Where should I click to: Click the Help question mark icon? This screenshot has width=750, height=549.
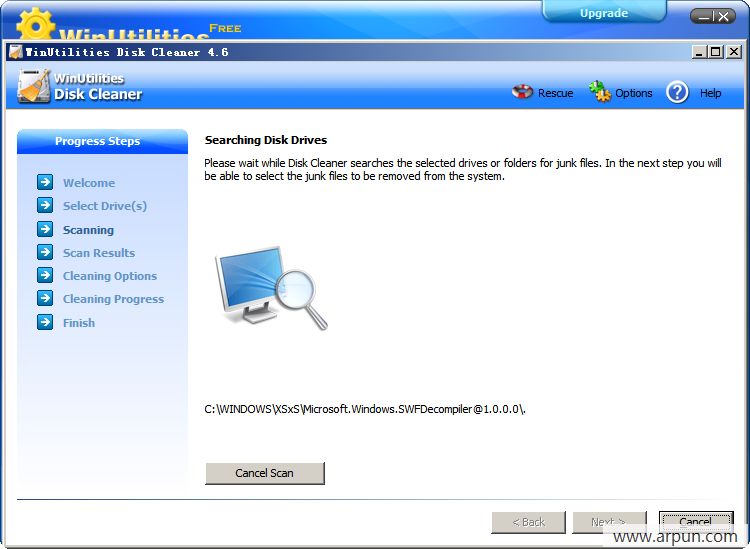tap(677, 92)
